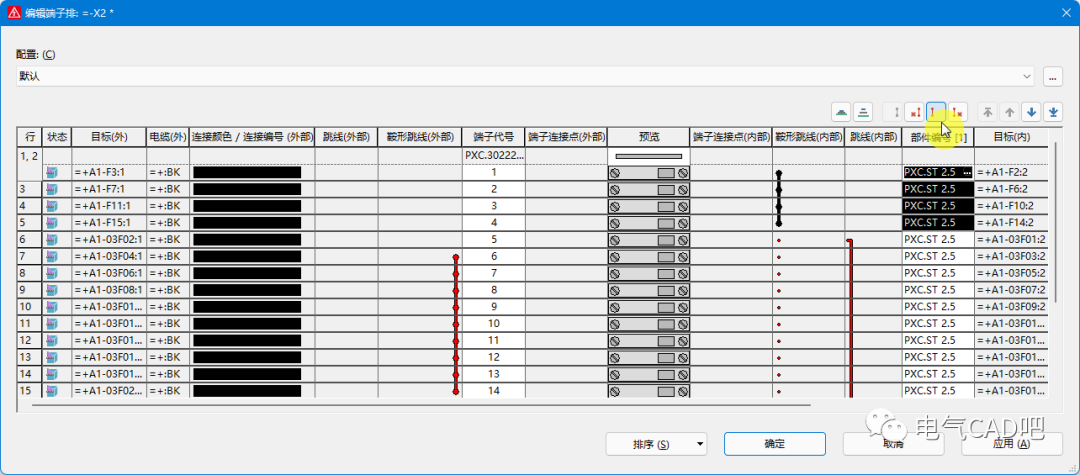Open the 配置 configuration dropdown
Viewport: 1080px width, 475px height.
pyautogui.click(x=526, y=76)
